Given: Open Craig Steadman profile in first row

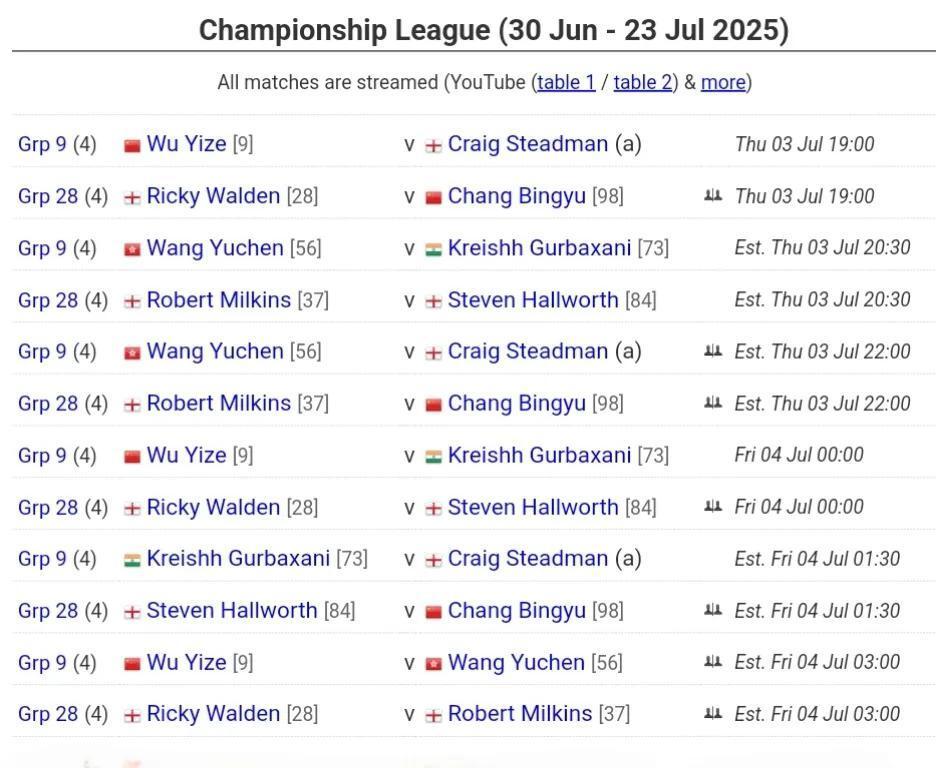Looking at the screenshot, I should pyautogui.click(x=528, y=144).
